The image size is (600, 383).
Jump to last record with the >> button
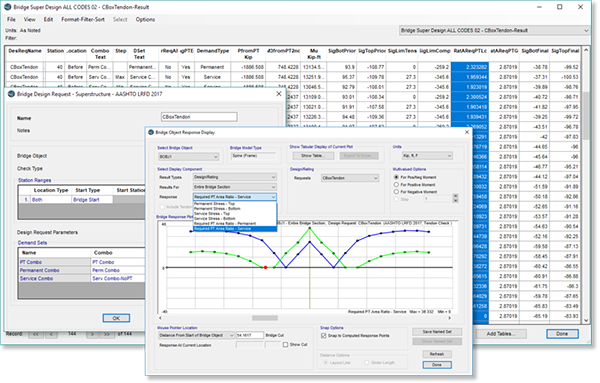click(x=107, y=334)
